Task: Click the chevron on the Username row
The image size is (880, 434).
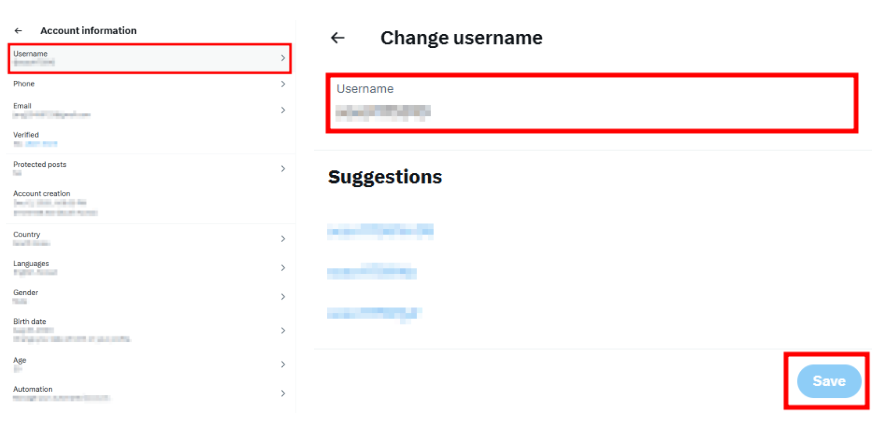Action: 283,58
